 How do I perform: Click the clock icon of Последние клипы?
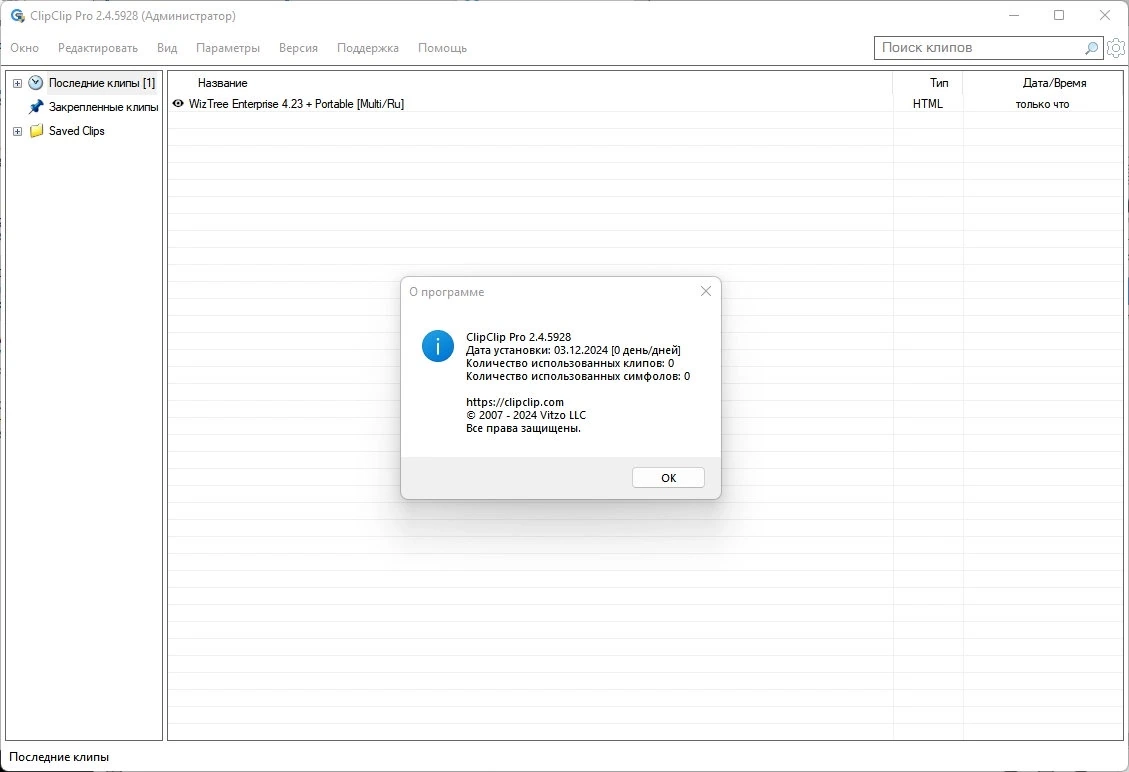(x=35, y=83)
